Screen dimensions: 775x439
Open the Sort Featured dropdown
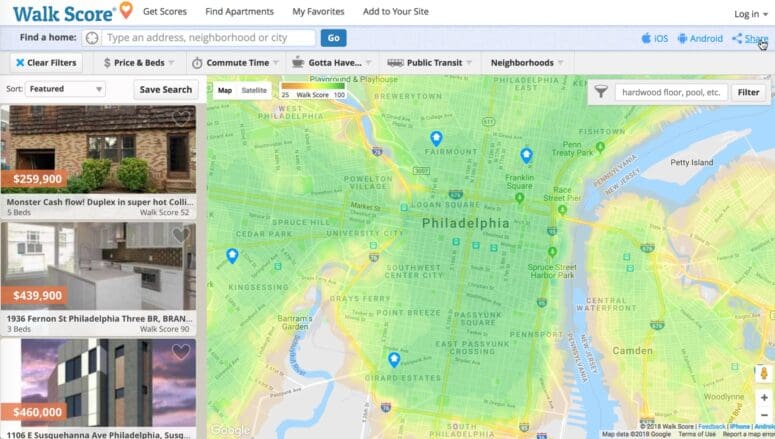65,89
